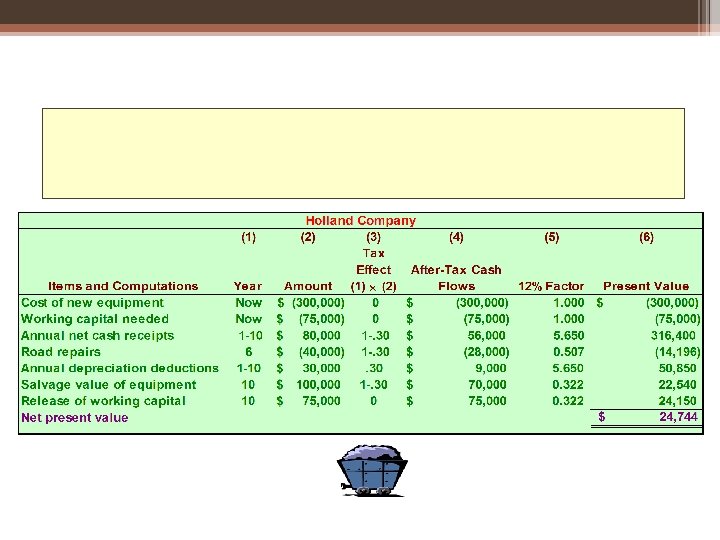The height and width of the screenshot is (540, 720).
Task: Click the 'Items and Computations' column header
Action: pos(123,286)
